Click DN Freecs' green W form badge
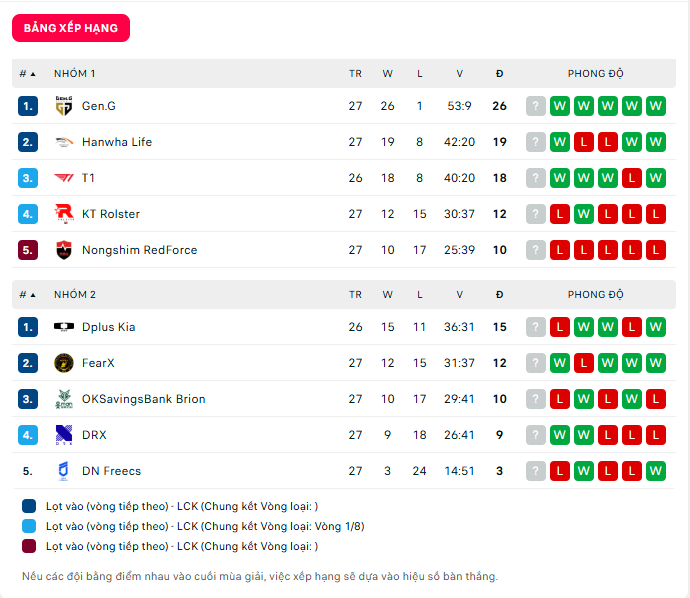Screen dimensions: 690x598 [656, 471]
